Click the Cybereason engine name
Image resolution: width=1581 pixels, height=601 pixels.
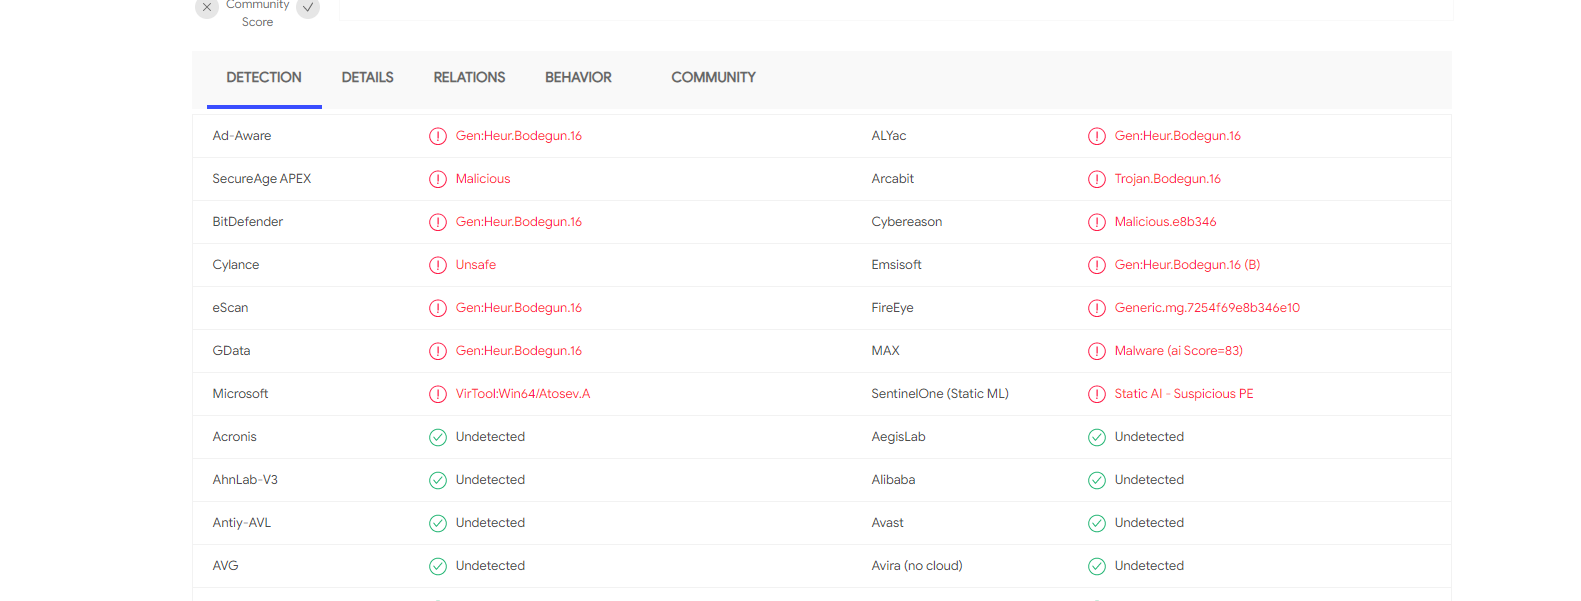[x=907, y=222]
